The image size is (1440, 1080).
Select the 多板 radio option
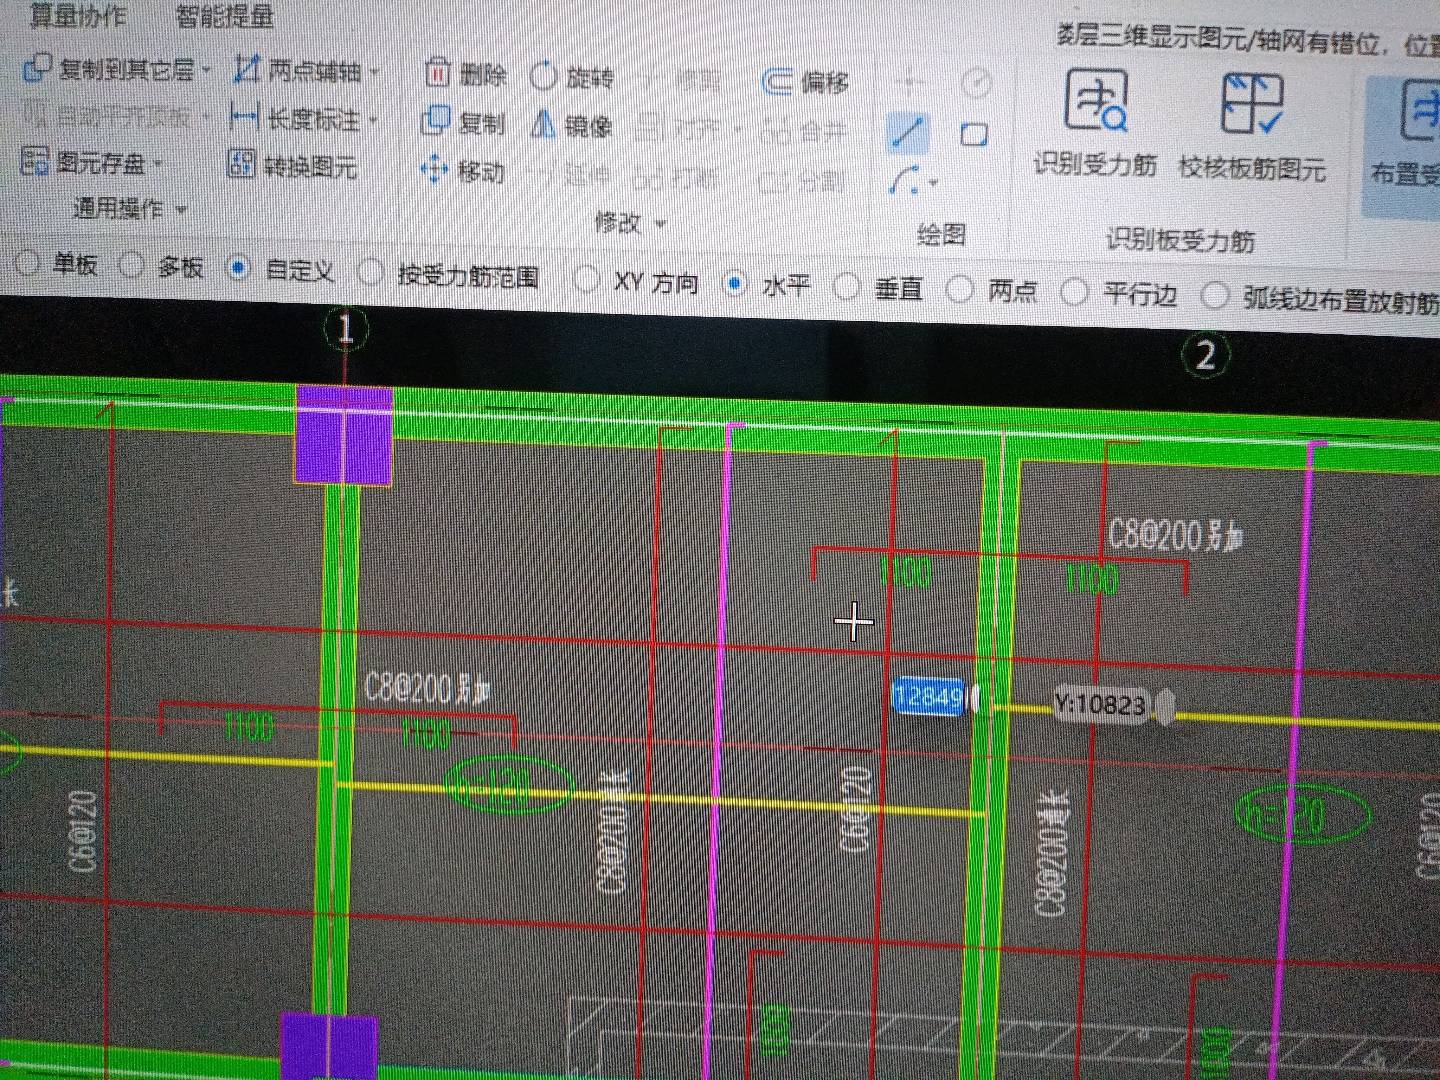click(161, 266)
